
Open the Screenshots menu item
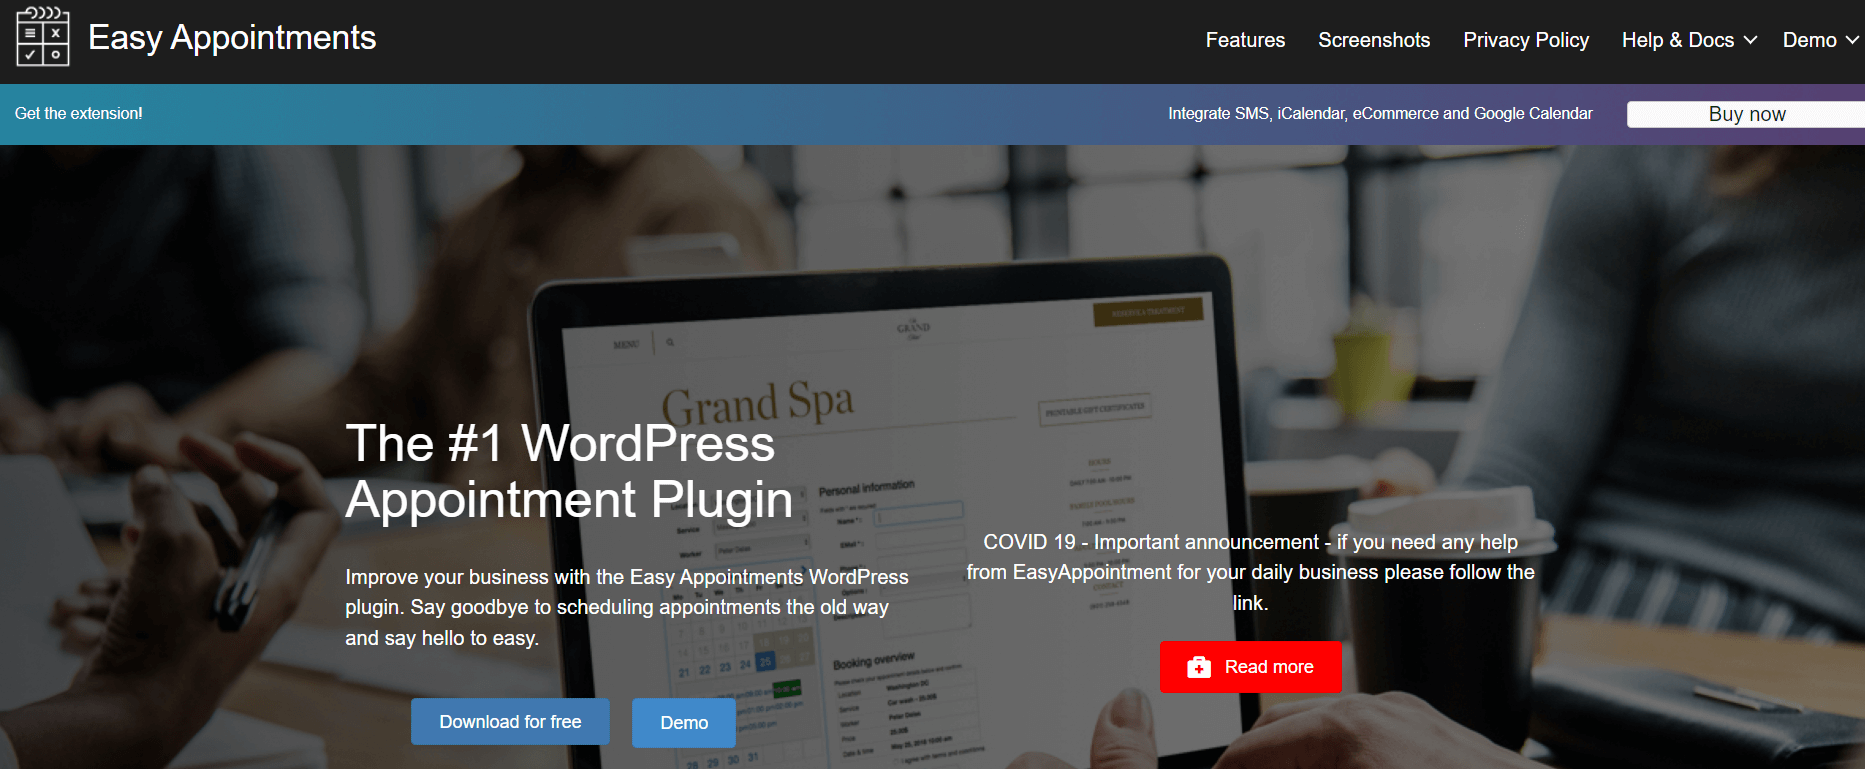pos(1374,40)
